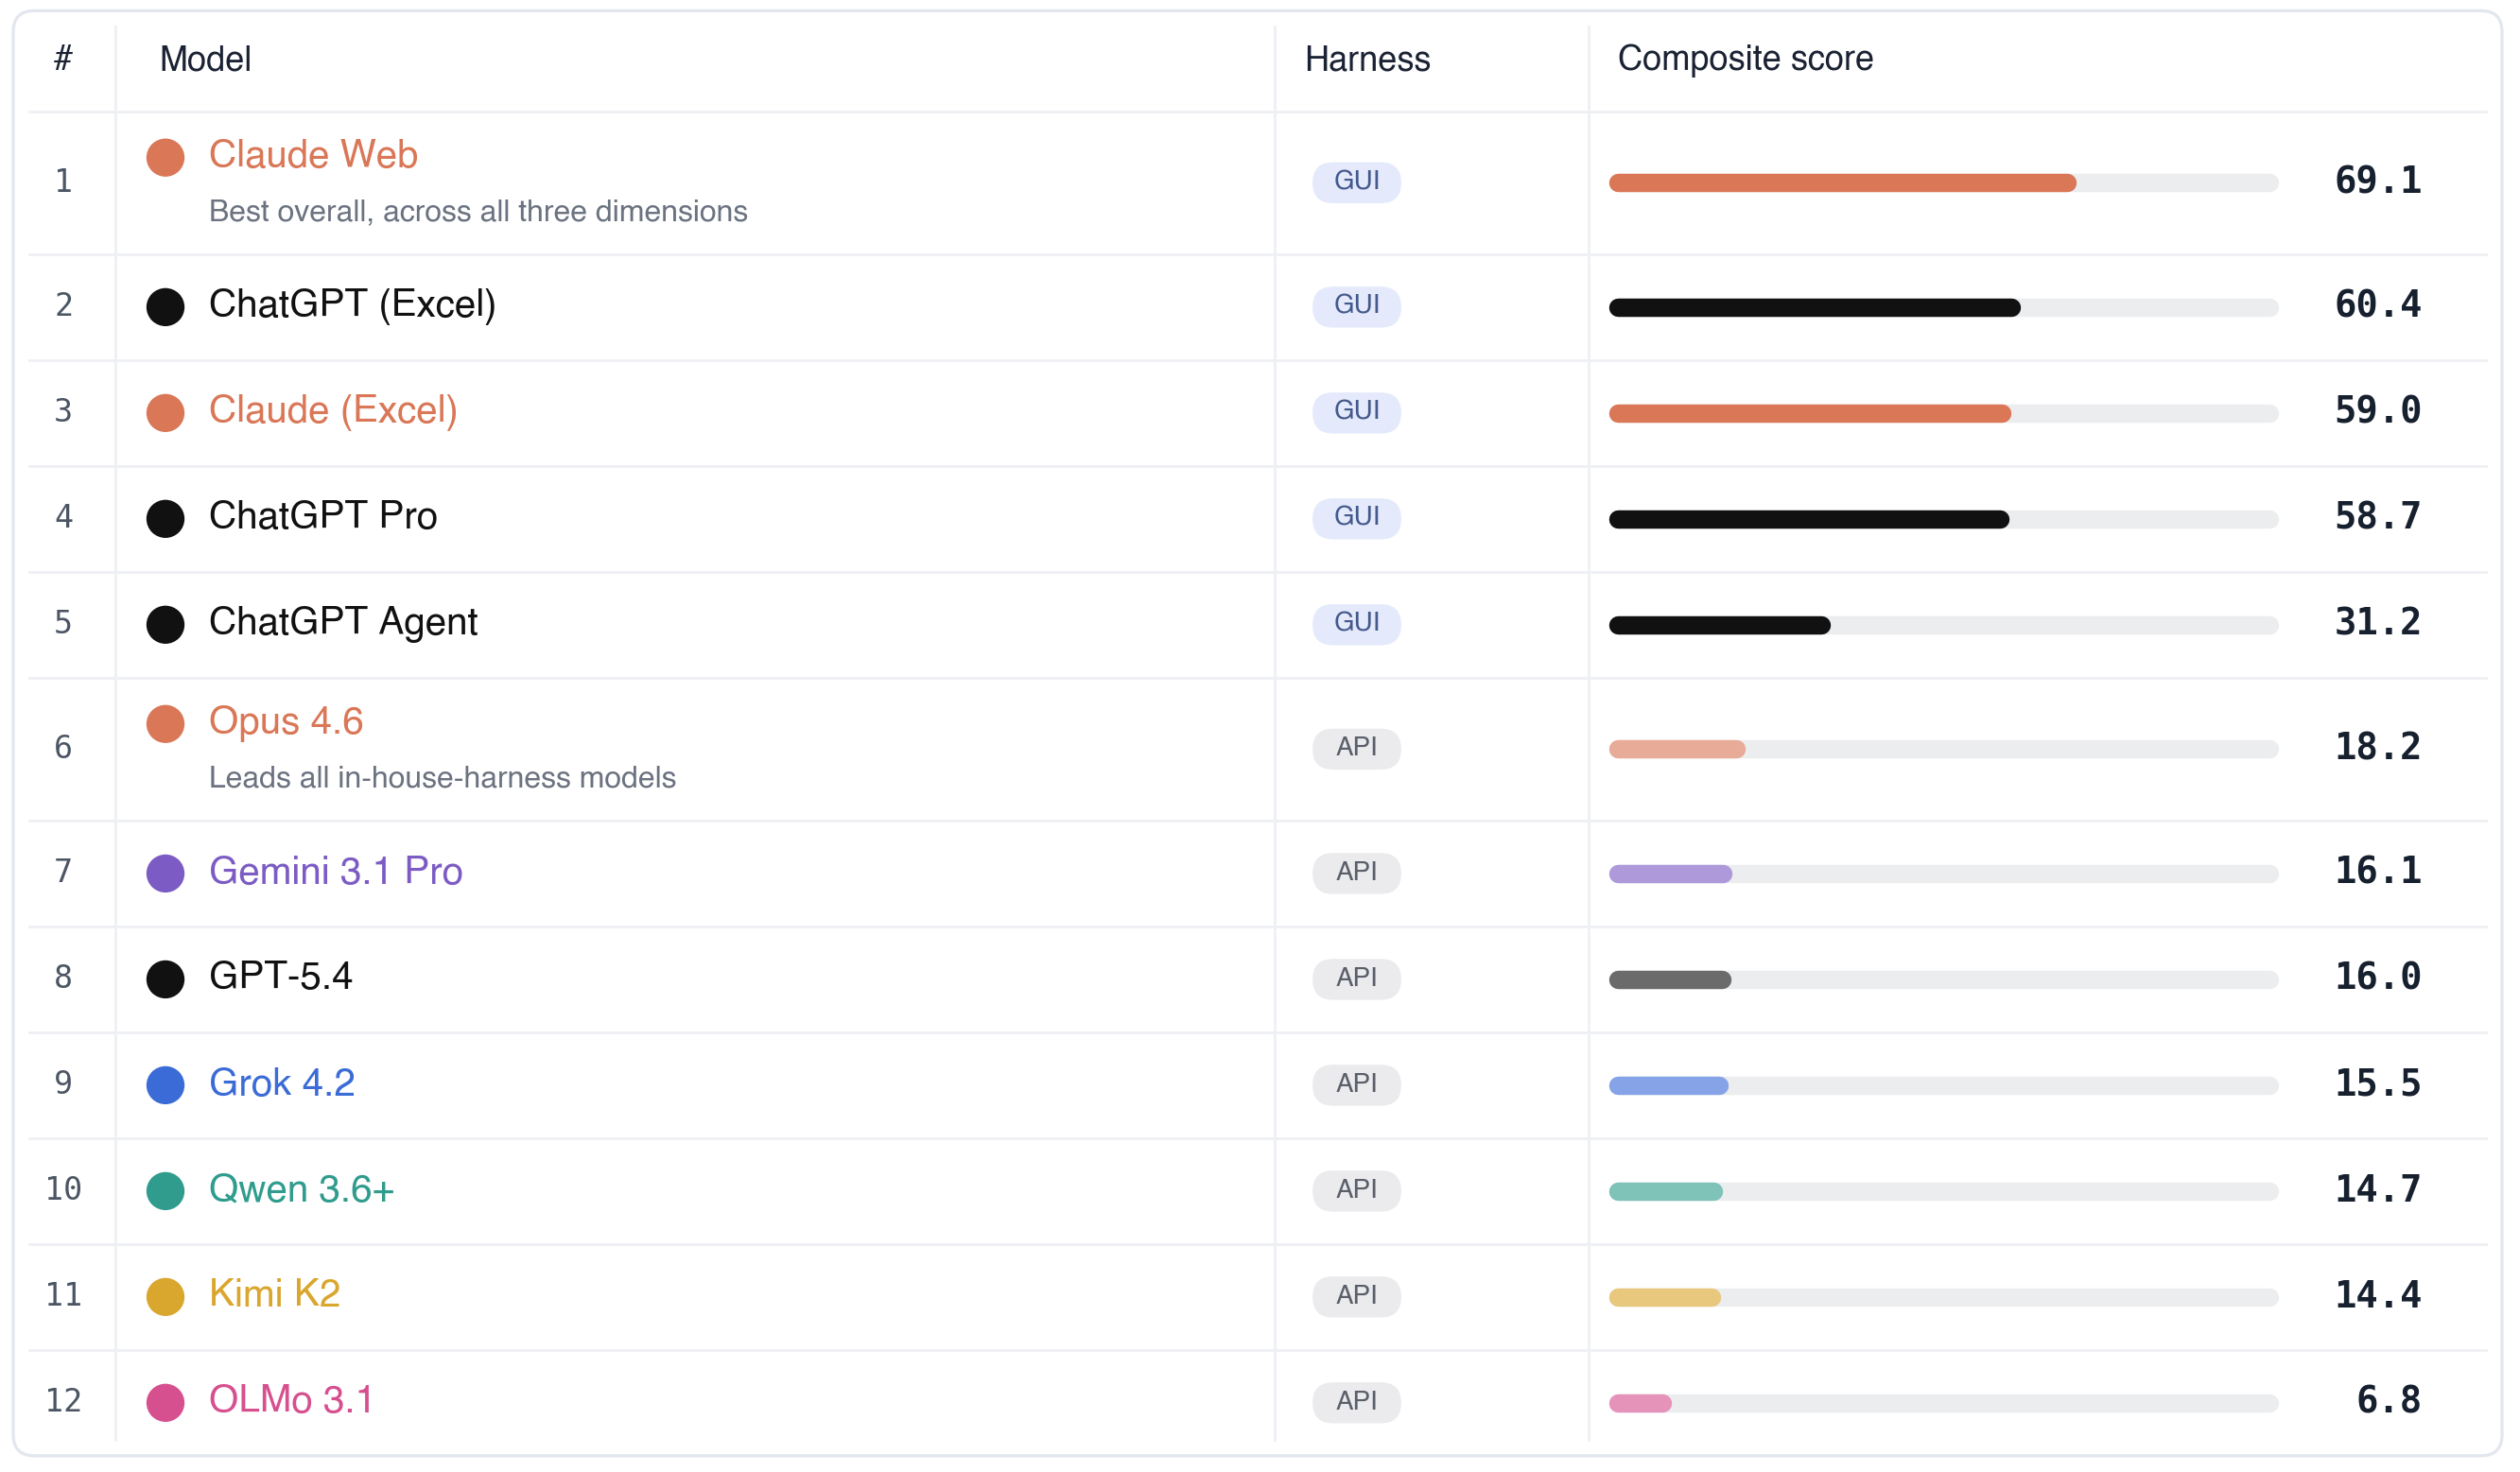2520x1472 pixels.
Task: Open the Gemini 3.1 Pro model name
Action: 336,871
